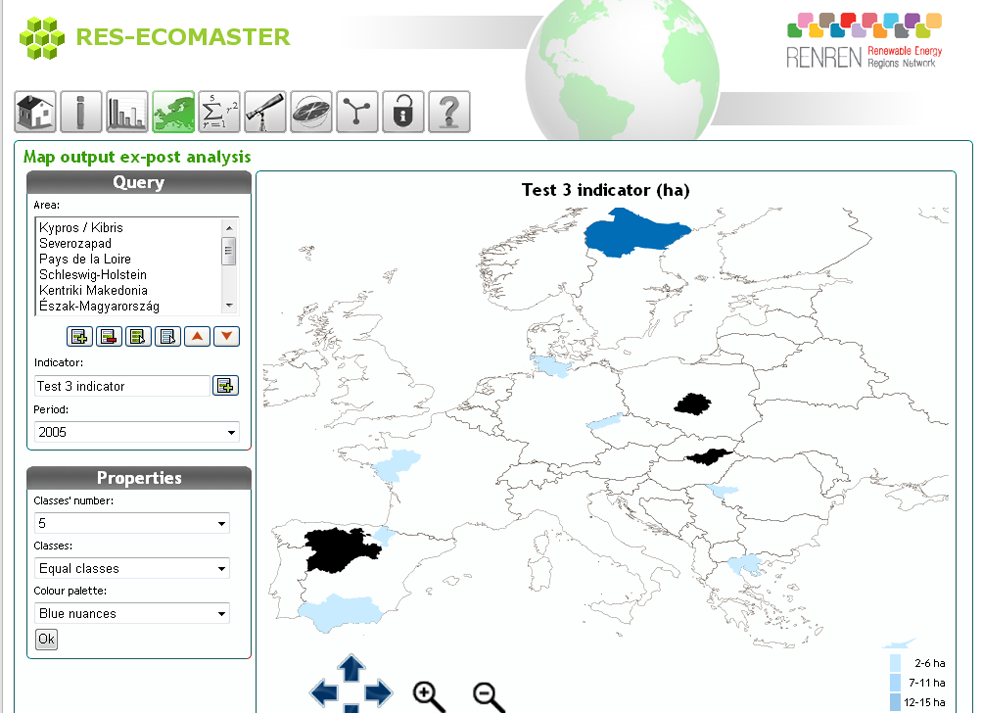Click the third area list icon with green arrow
The height and width of the screenshot is (713, 982).
(138, 336)
